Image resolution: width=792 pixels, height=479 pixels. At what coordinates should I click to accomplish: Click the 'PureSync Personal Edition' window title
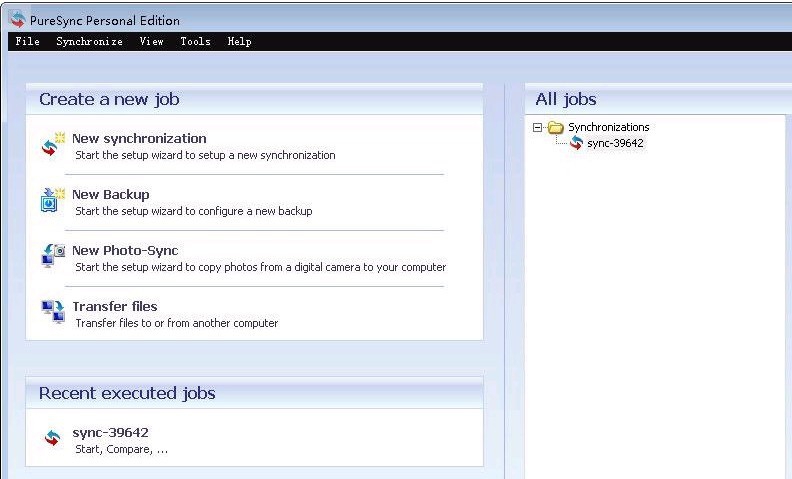point(105,21)
